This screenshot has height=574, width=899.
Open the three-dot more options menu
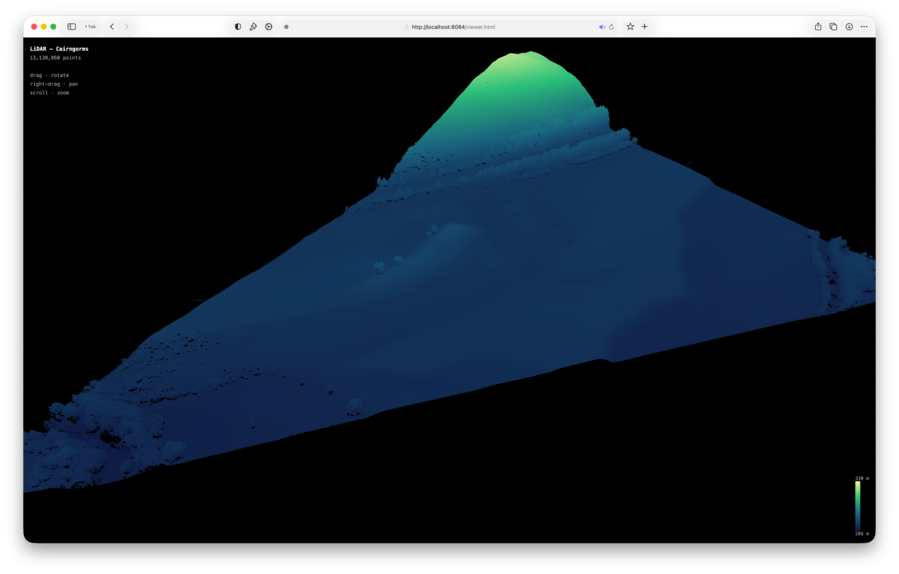864,26
